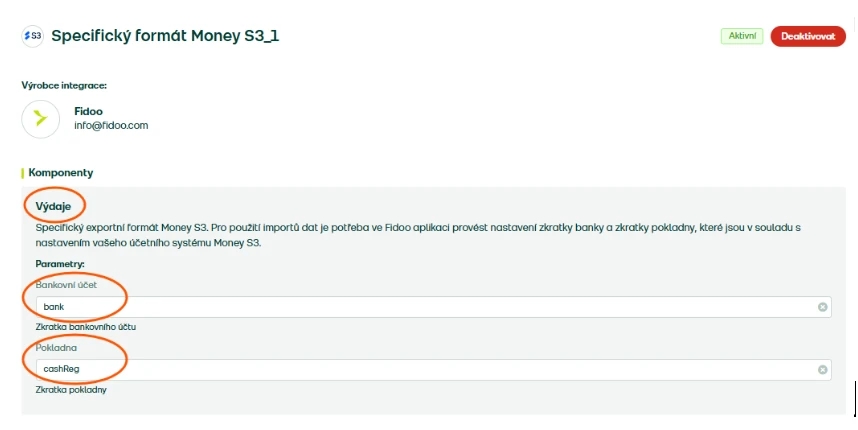Image resolution: width=858 pixels, height=430 pixels.
Task: Click the Parametry label
Action: tap(60, 264)
